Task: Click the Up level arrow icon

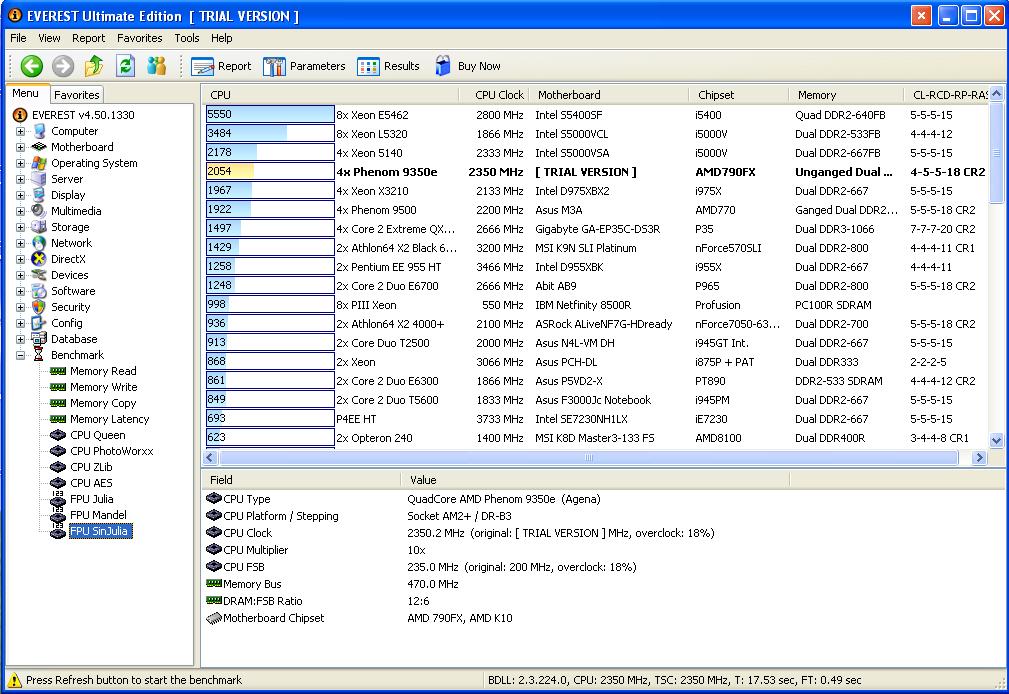Action: click(94, 66)
